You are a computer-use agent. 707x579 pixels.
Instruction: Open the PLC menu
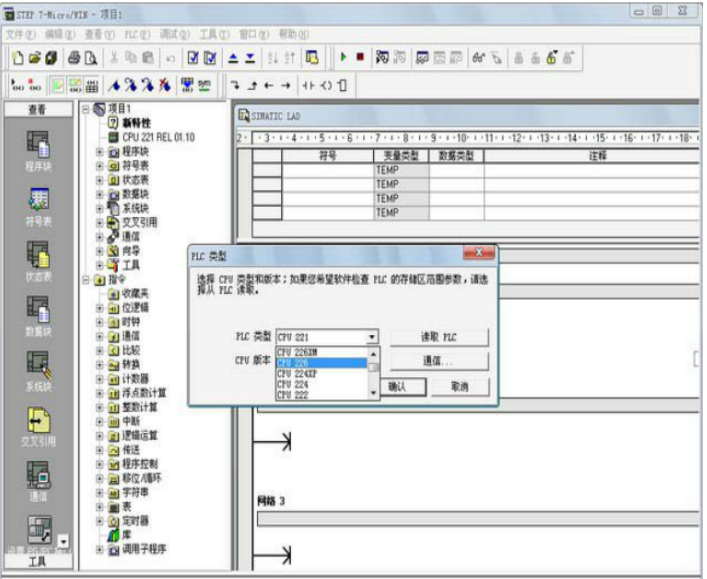click(x=137, y=34)
